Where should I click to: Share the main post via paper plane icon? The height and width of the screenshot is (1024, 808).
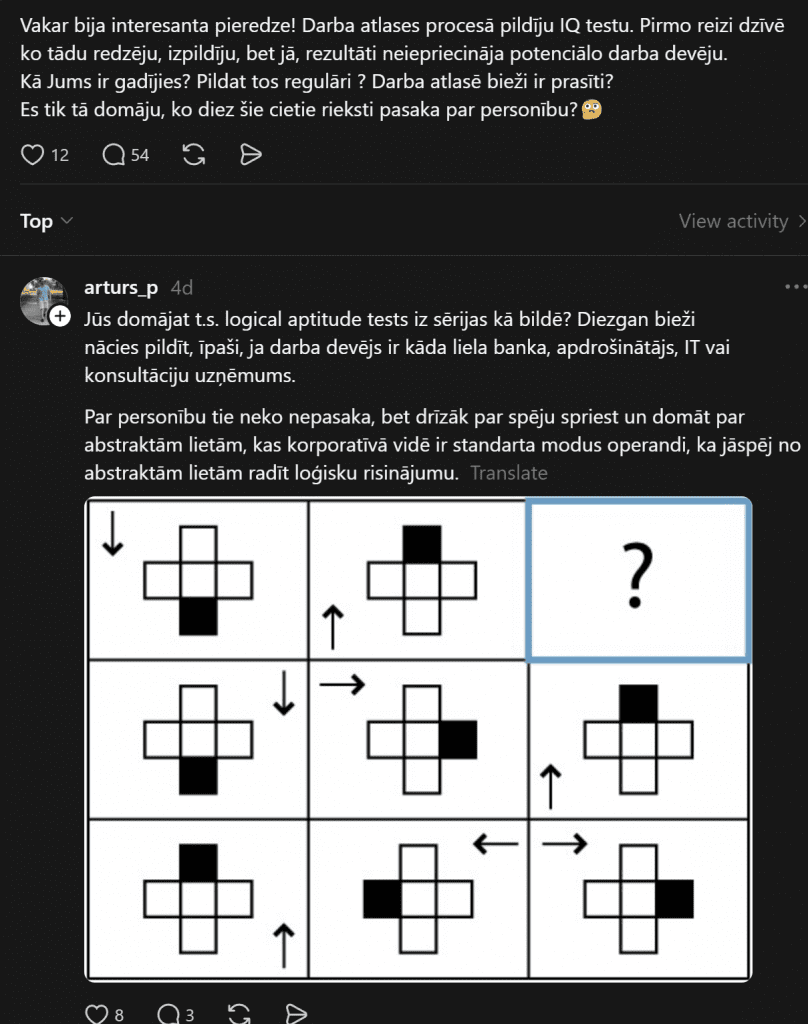point(251,154)
